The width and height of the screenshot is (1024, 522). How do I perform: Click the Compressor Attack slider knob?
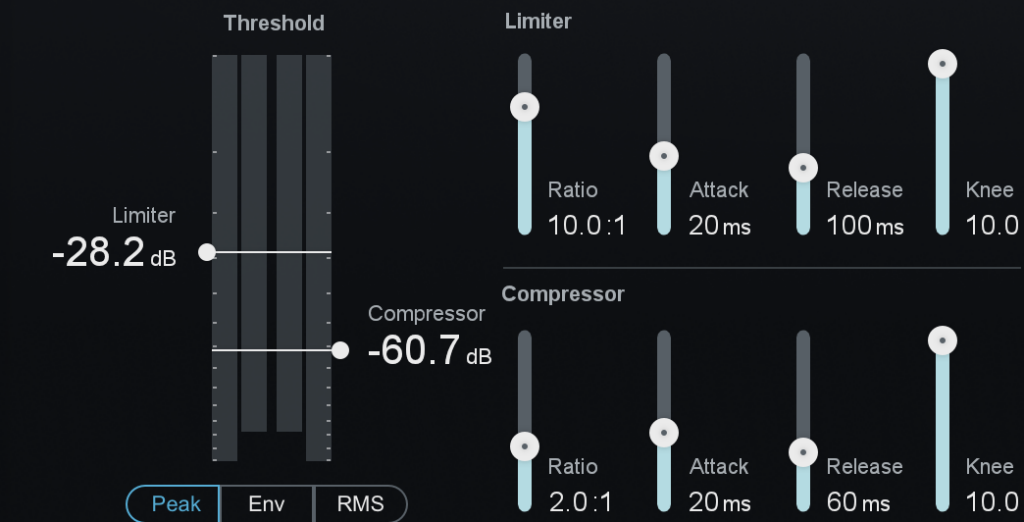click(x=664, y=433)
